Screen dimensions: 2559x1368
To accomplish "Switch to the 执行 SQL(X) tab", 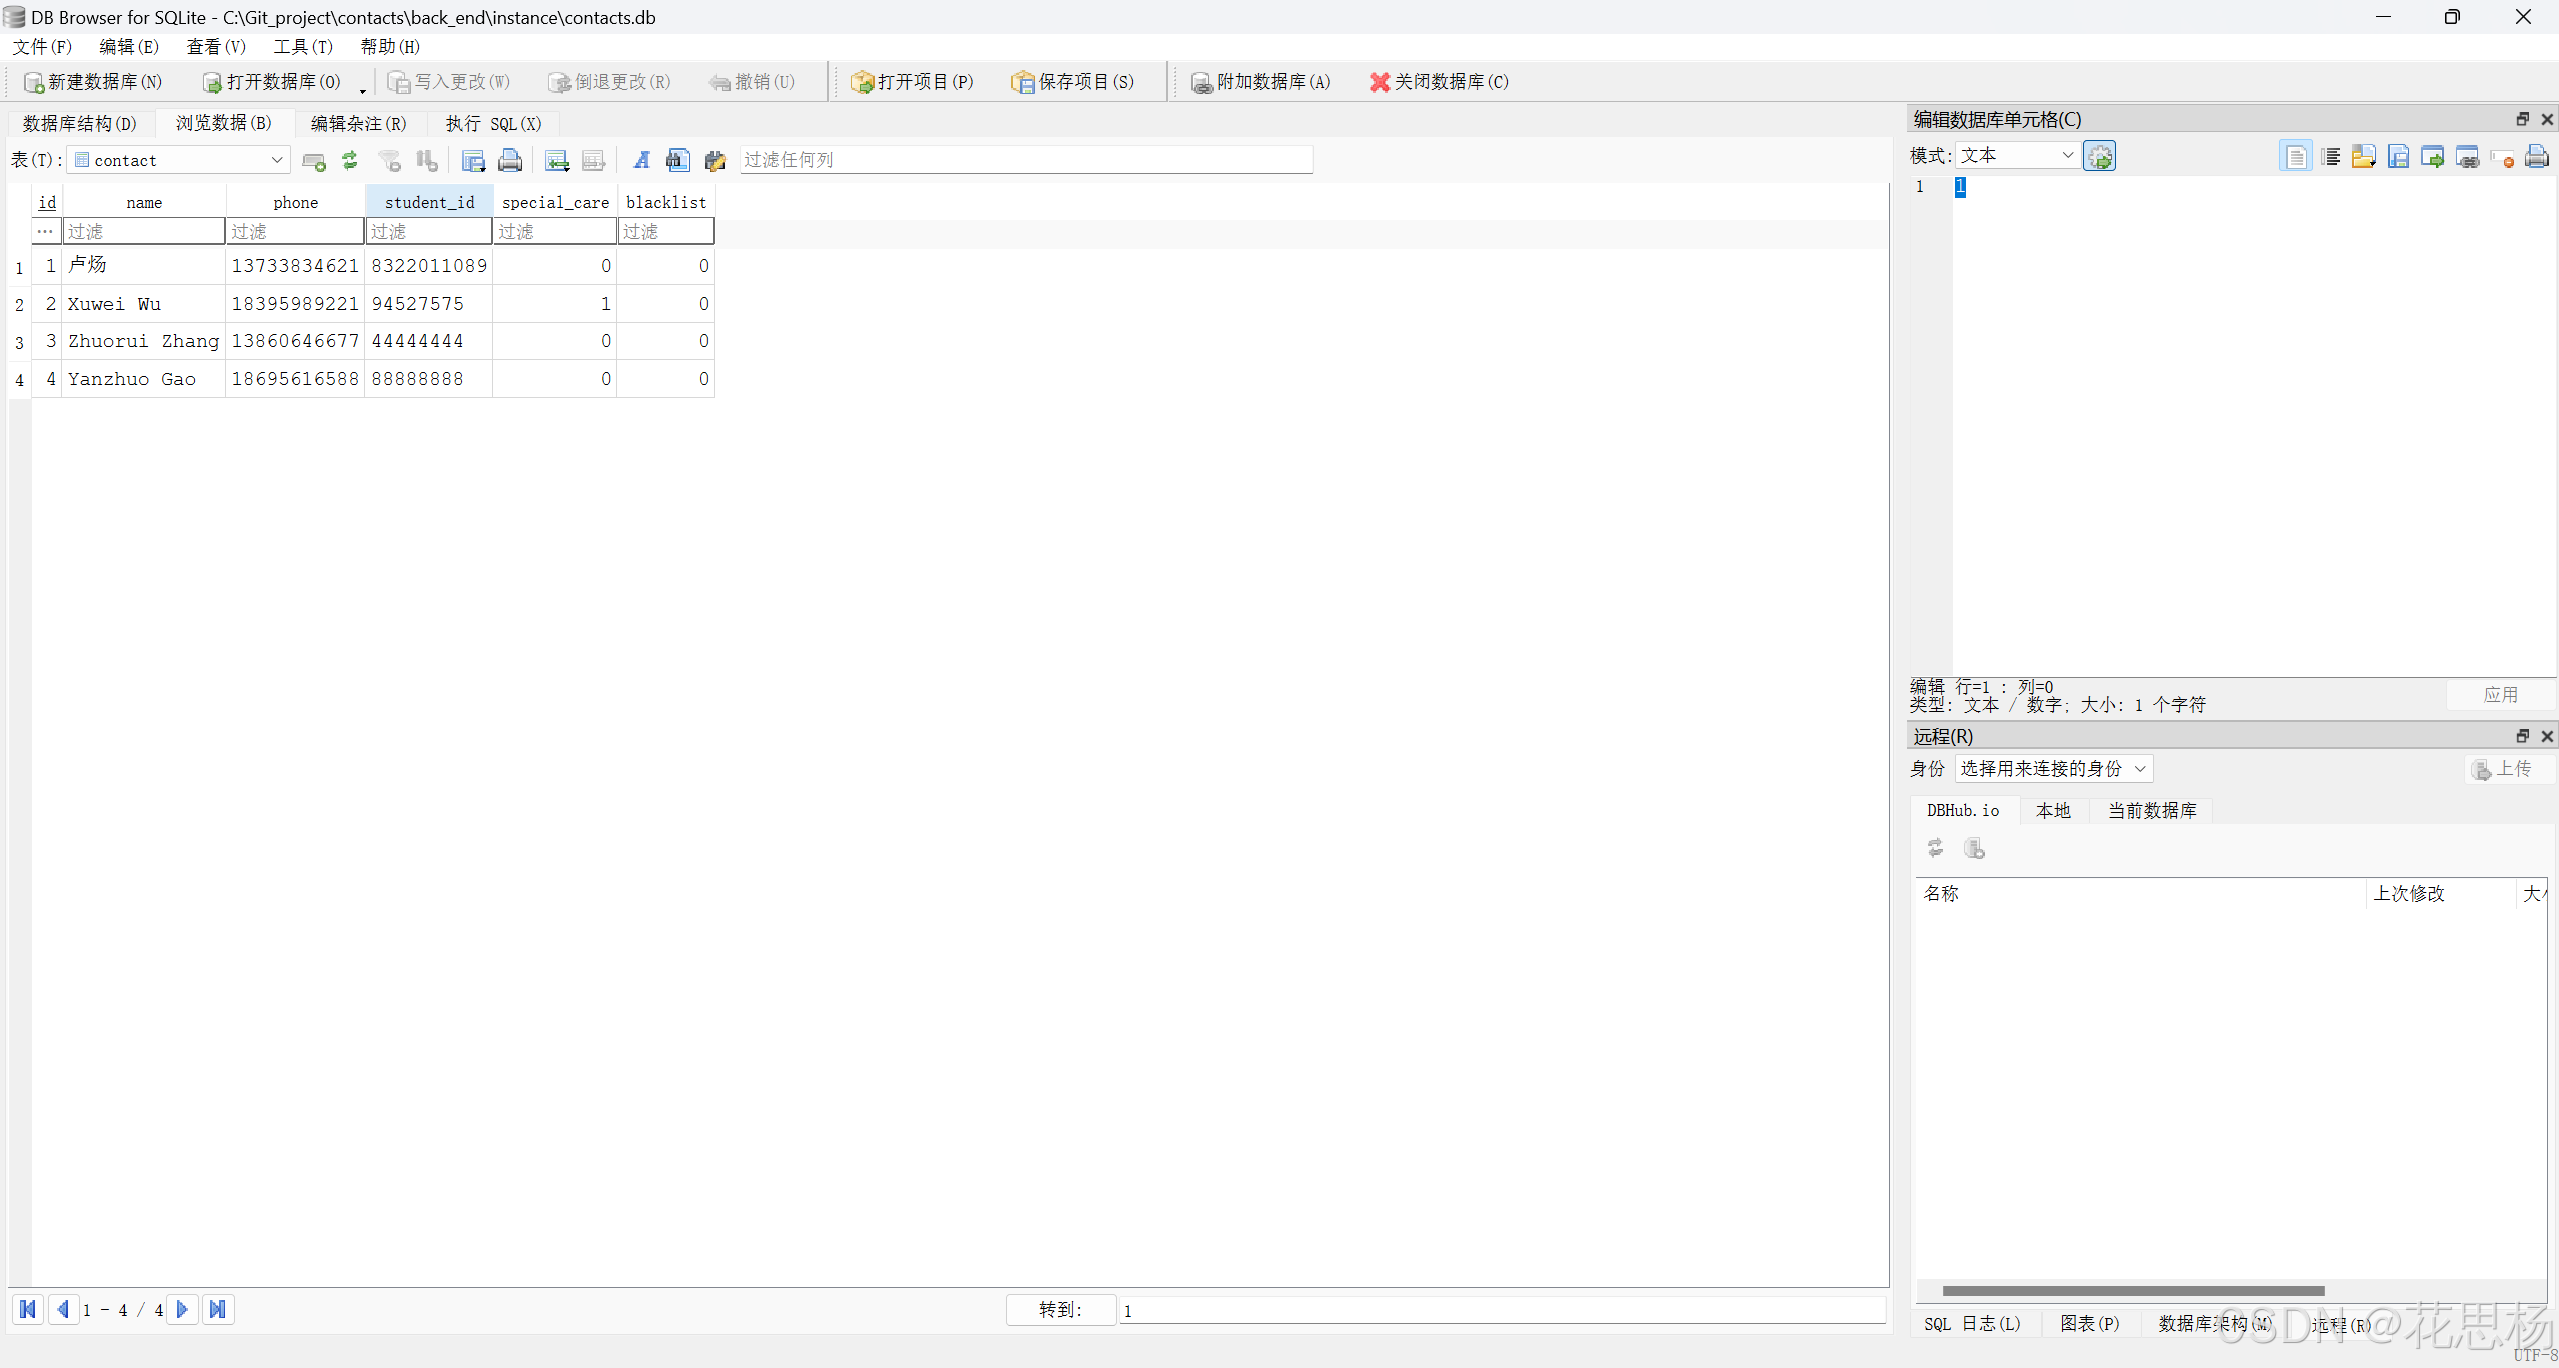I will click(494, 123).
